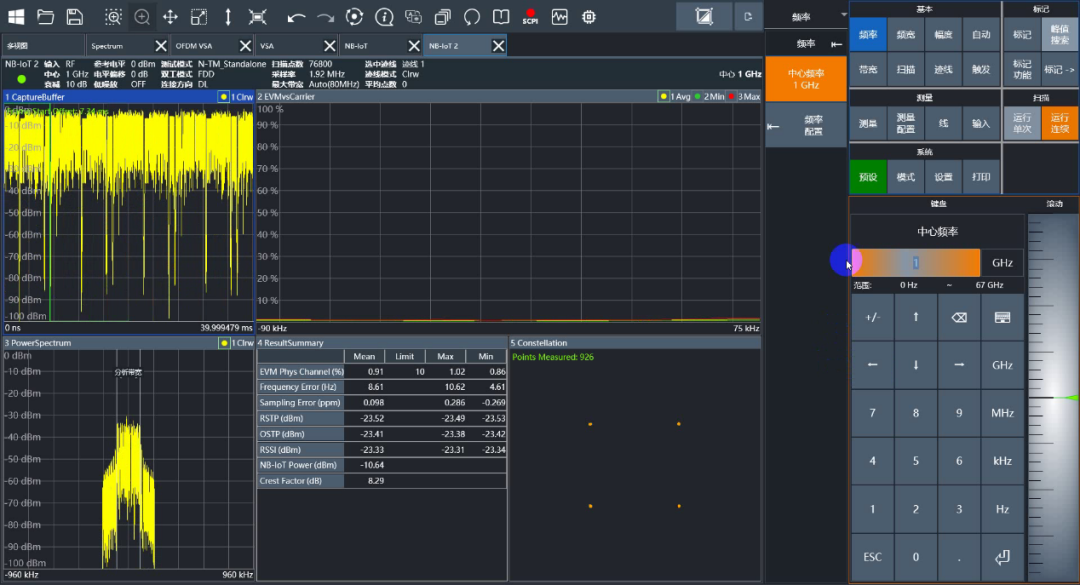
Task: Close the Spectrum tab
Action: tap(160, 45)
